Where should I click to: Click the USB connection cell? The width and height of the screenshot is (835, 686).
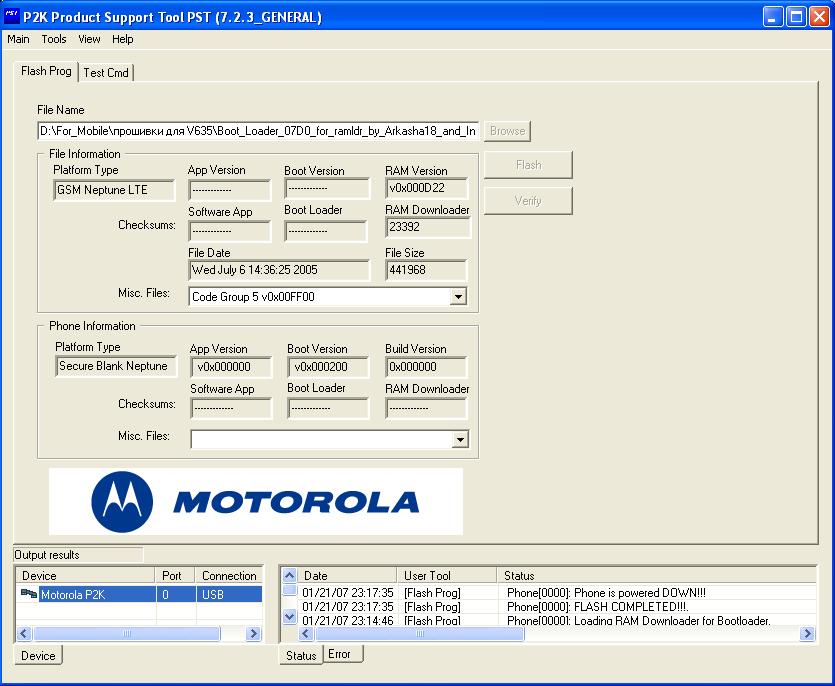[230, 594]
